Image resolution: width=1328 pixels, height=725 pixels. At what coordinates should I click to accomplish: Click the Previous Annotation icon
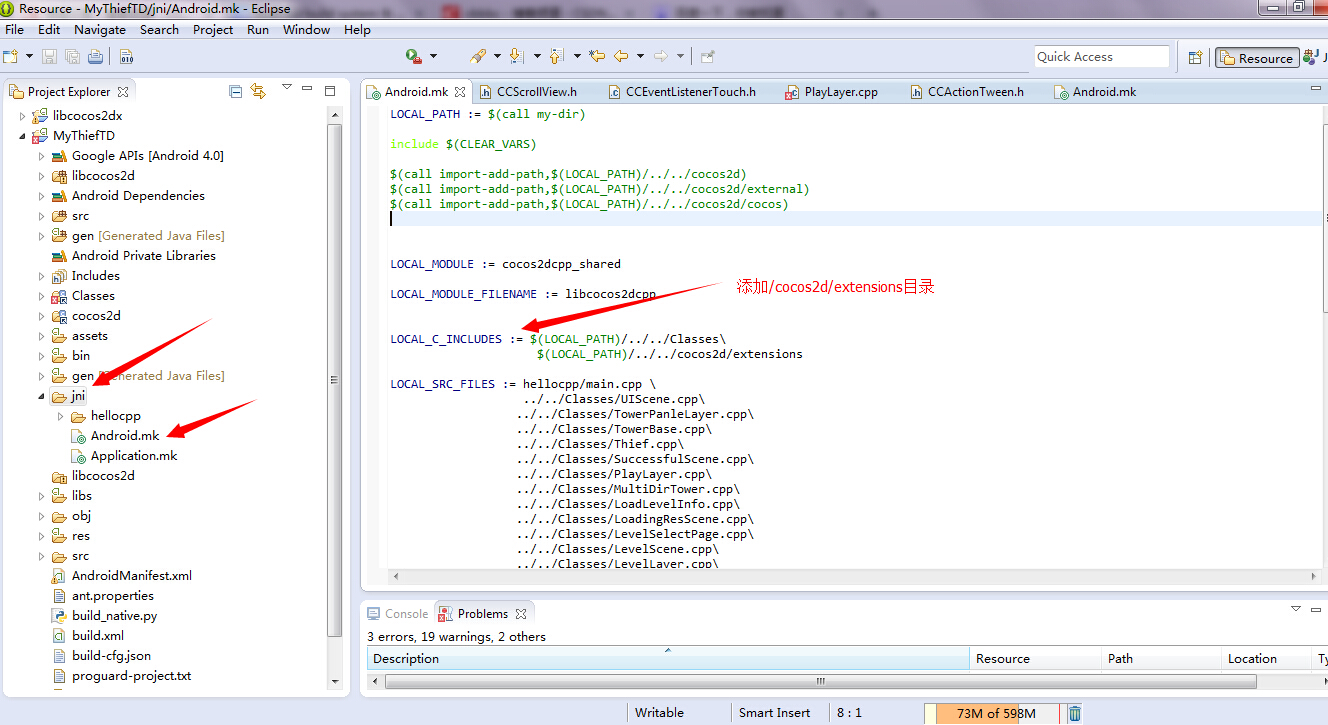point(555,56)
